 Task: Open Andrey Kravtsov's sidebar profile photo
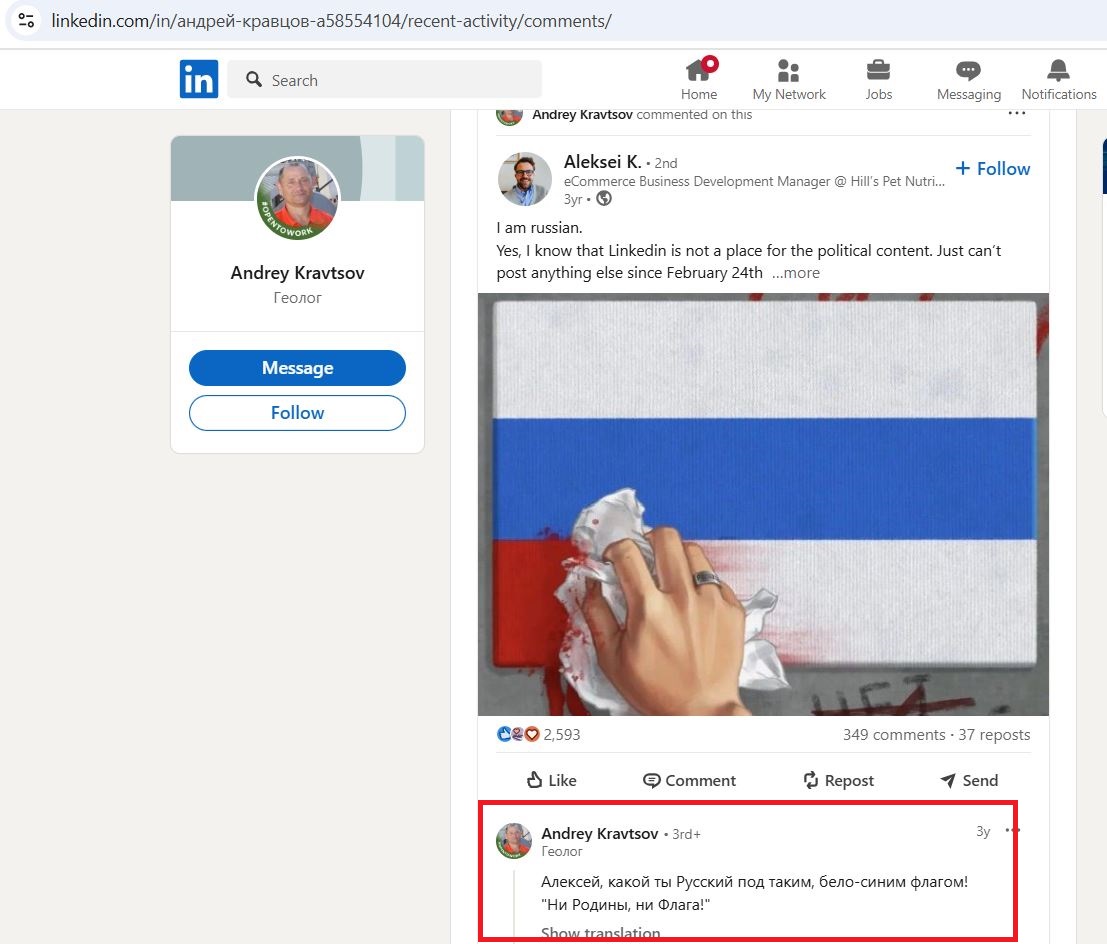tap(297, 198)
